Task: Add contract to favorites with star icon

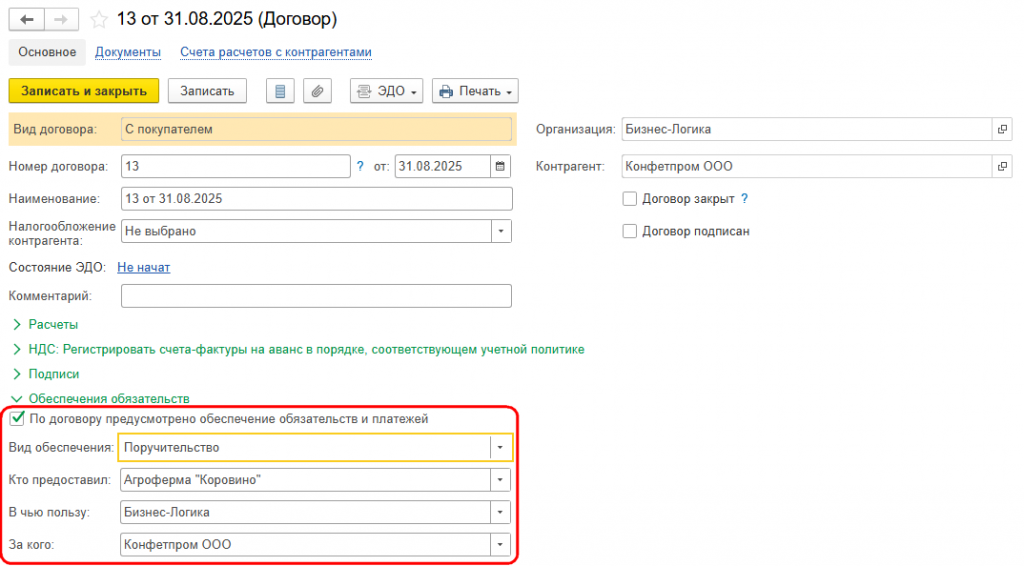Action: [99, 20]
